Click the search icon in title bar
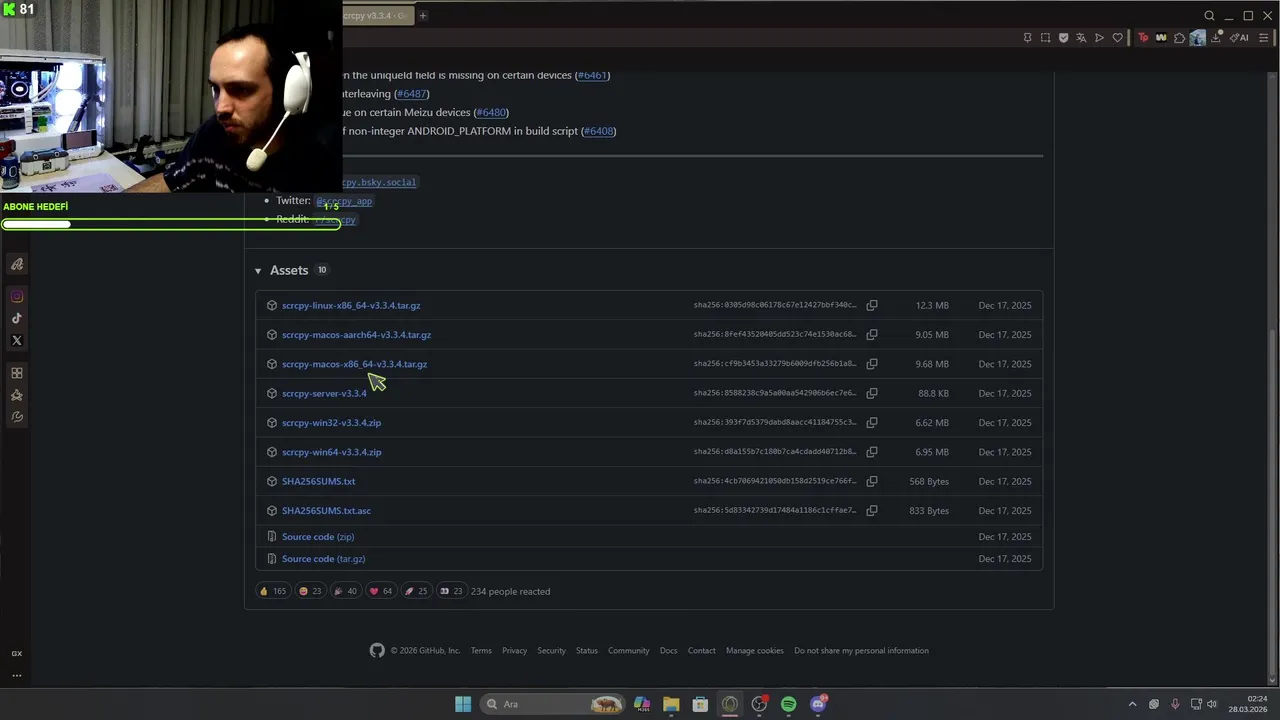Viewport: 1280px width, 720px height. (1209, 15)
